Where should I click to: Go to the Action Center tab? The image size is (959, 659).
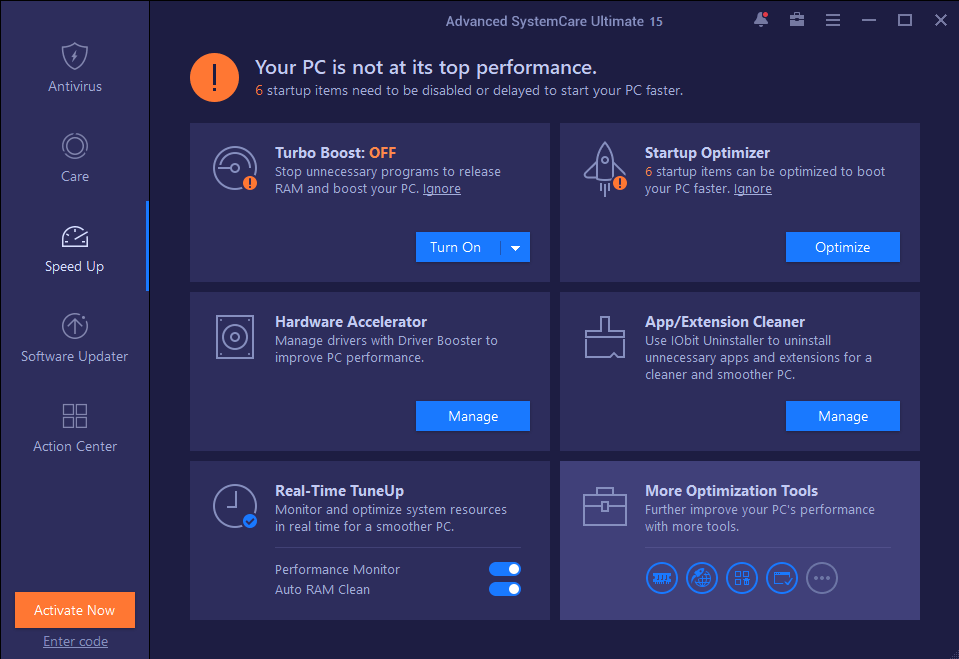(75, 428)
